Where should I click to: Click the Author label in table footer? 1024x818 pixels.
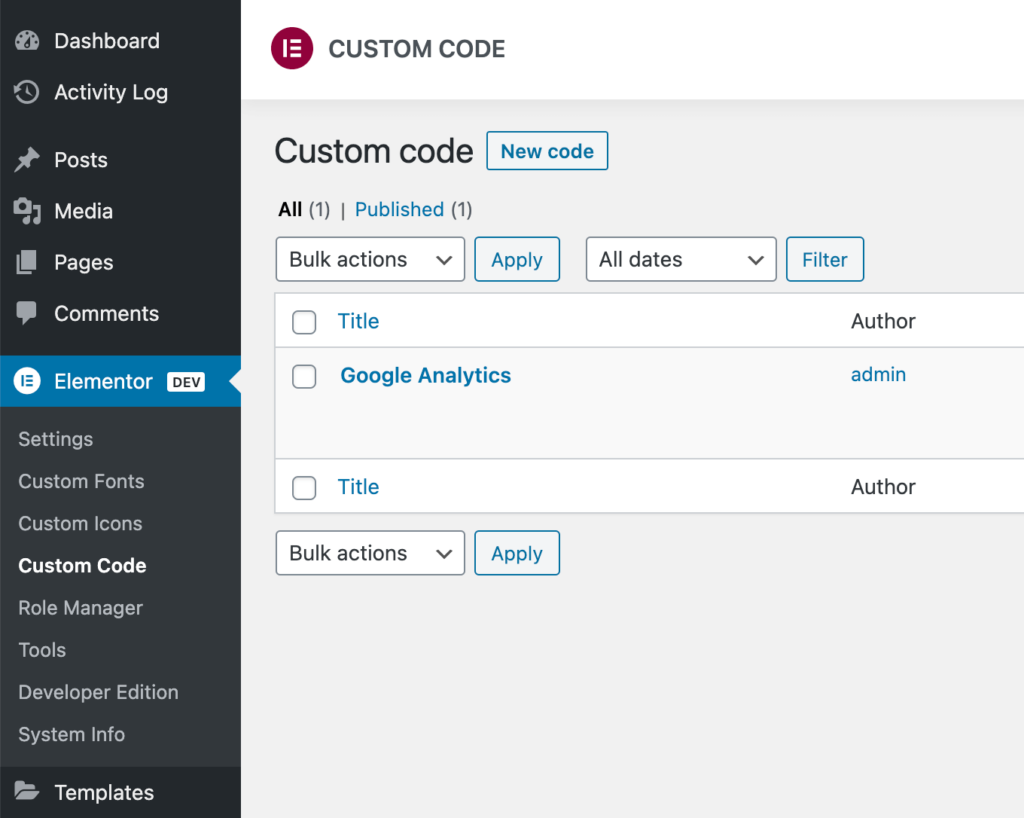[883, 487]
